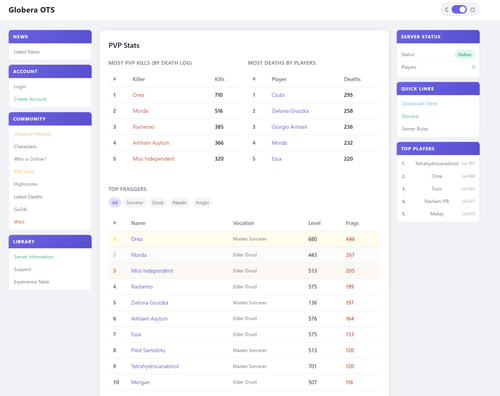Filter top fraggers by Druid

[158, 203]
